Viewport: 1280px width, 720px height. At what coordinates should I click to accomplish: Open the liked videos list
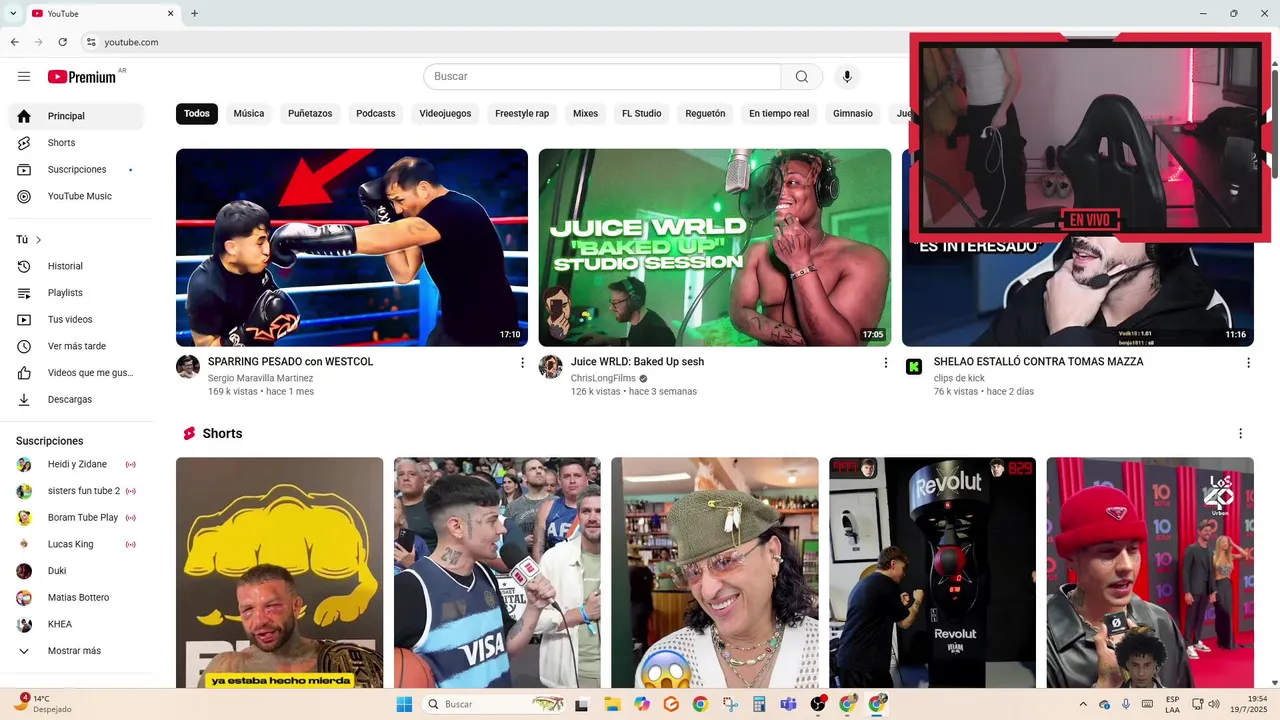click(76, 373)
